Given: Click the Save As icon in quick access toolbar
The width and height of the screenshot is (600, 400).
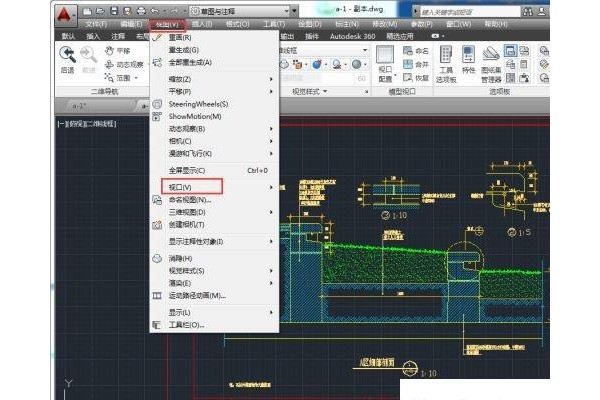Looking at the screenshot, I should (x=127, y=11).
